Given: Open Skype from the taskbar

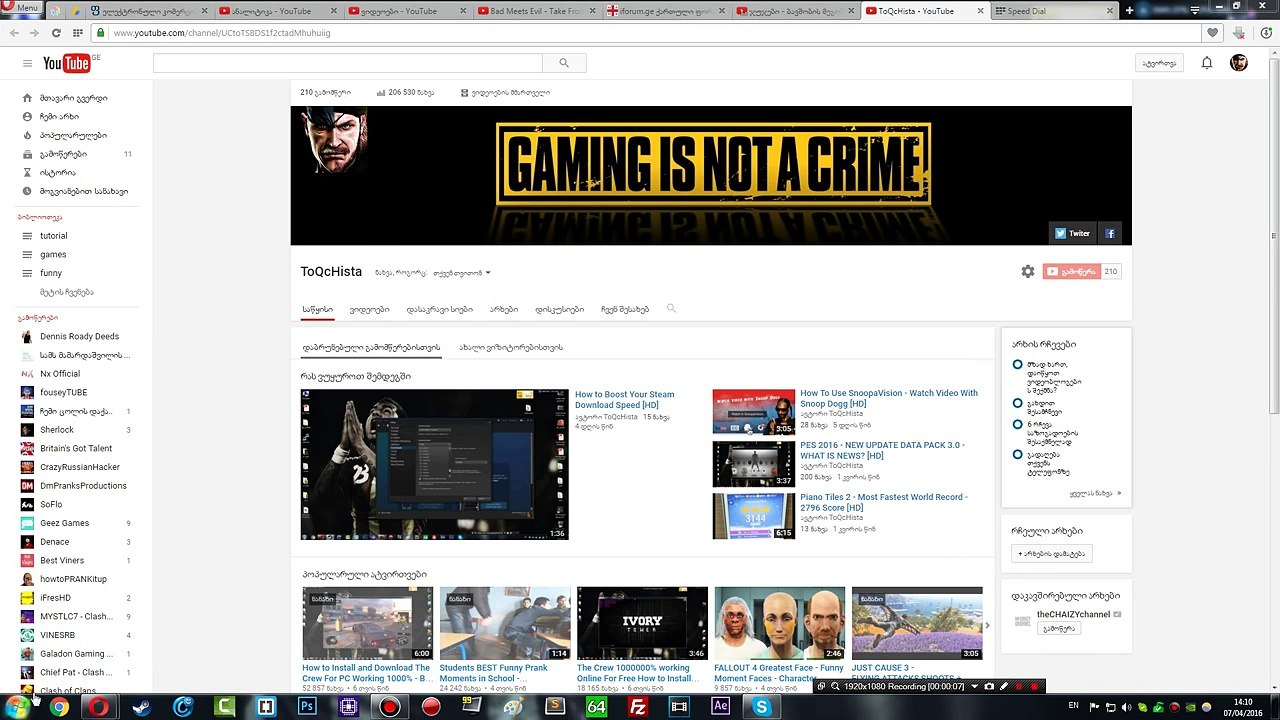Looking at the screenshot, I should pos(761,707).
